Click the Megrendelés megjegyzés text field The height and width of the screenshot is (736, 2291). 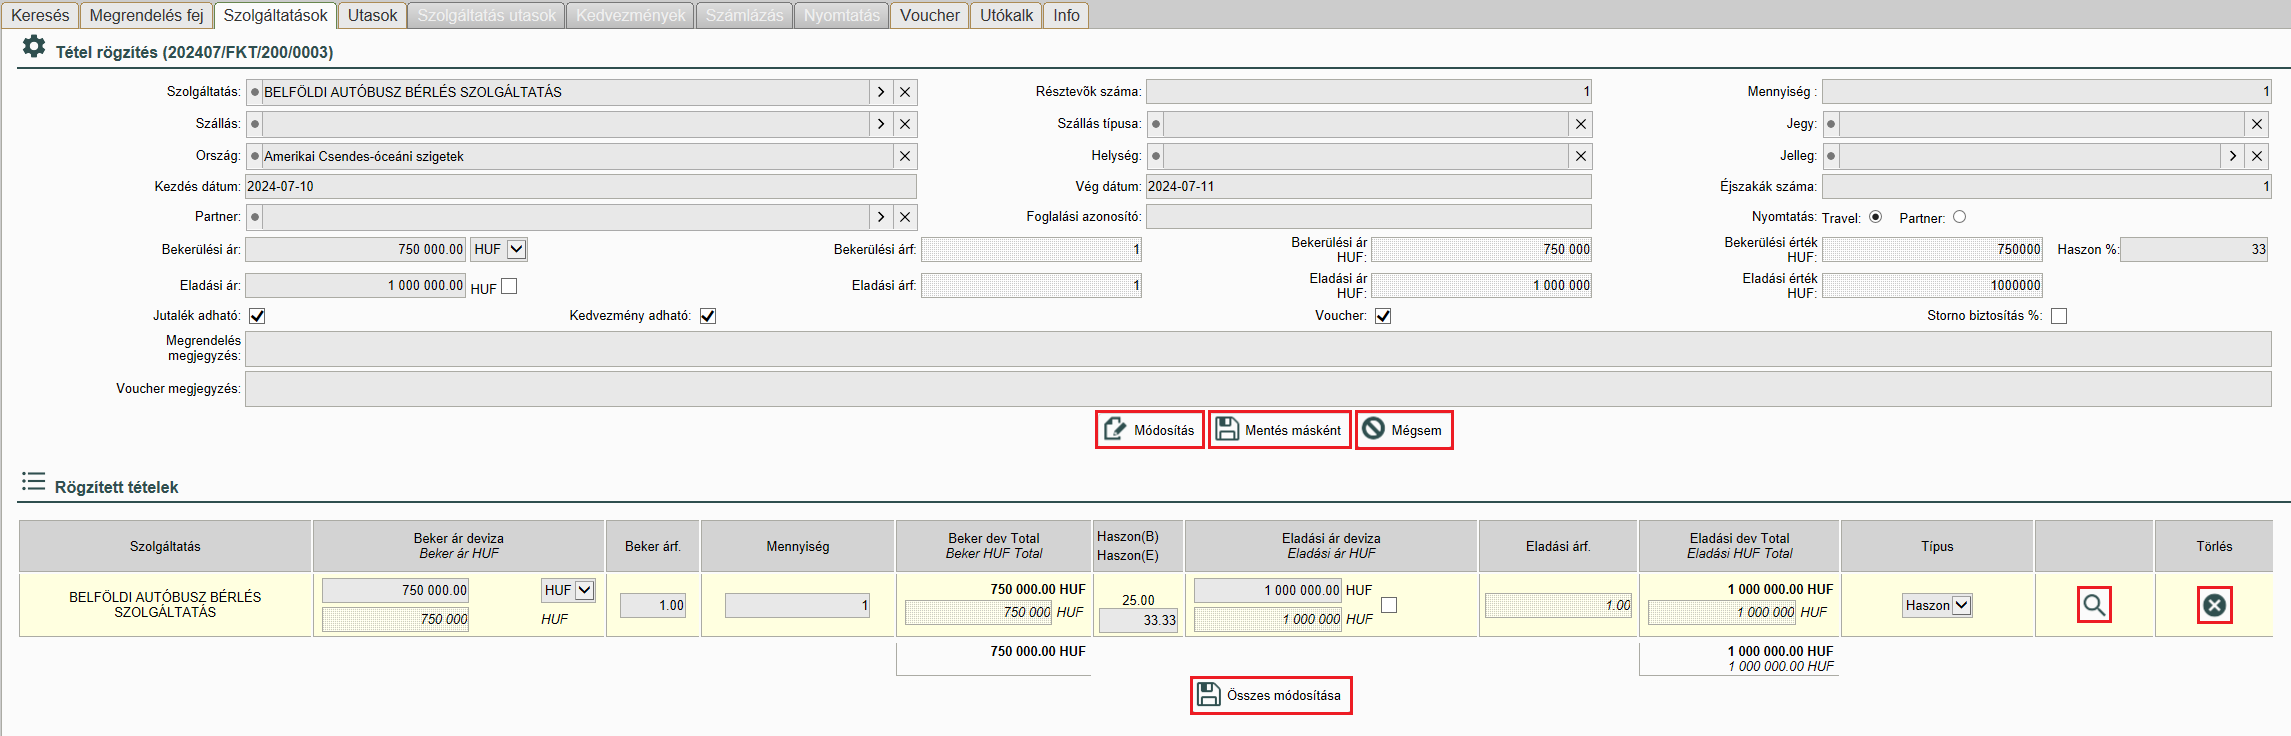coord(1257,349)
